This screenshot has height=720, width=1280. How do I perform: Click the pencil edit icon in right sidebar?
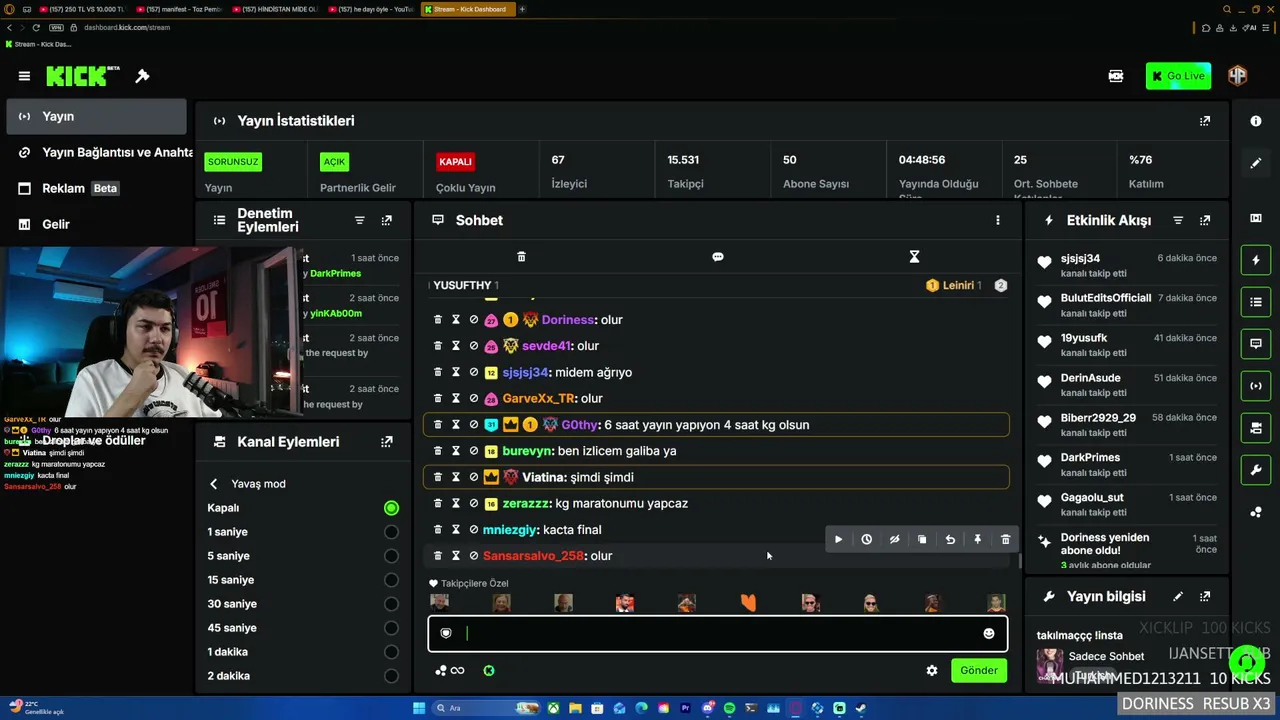(x=1256, y=163)
